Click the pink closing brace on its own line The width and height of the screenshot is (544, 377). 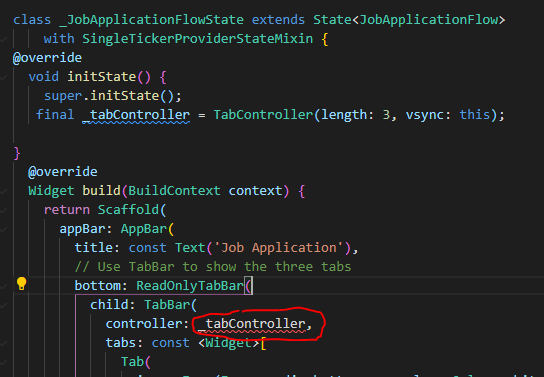(x=17, y=153)
